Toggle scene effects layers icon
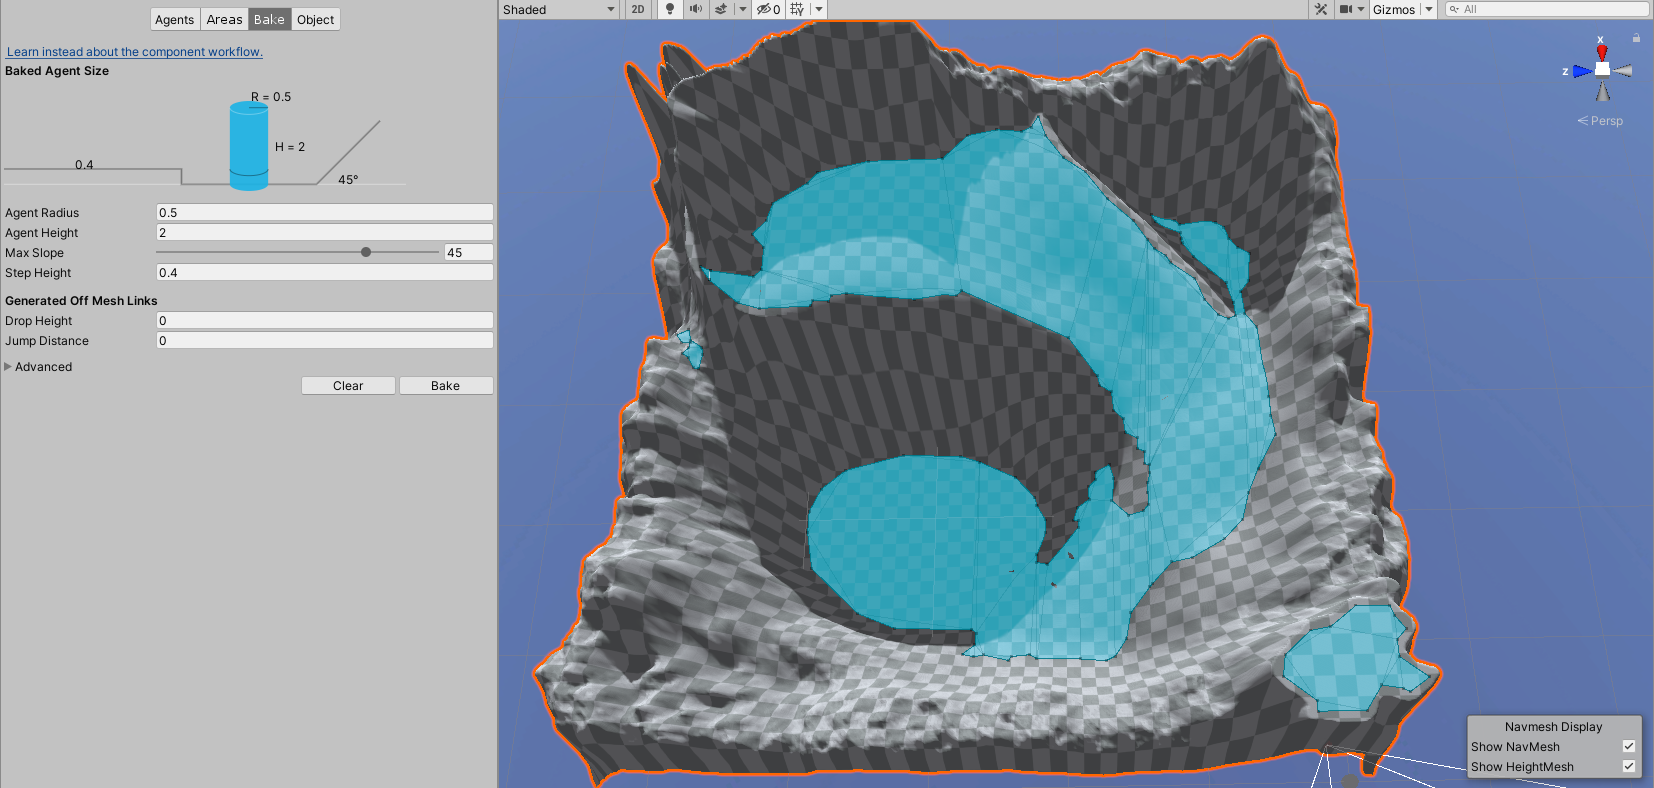 (721, 9)
